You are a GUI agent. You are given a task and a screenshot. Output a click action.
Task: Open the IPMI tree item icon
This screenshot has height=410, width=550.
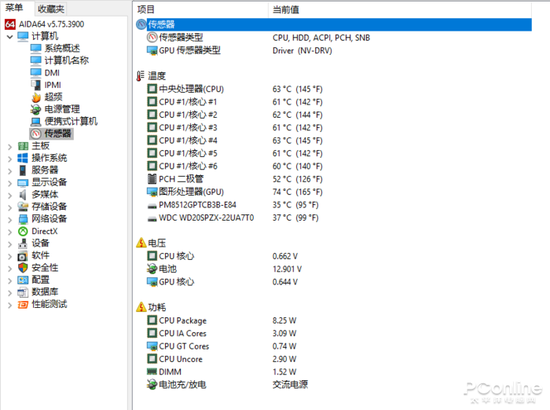35,85
